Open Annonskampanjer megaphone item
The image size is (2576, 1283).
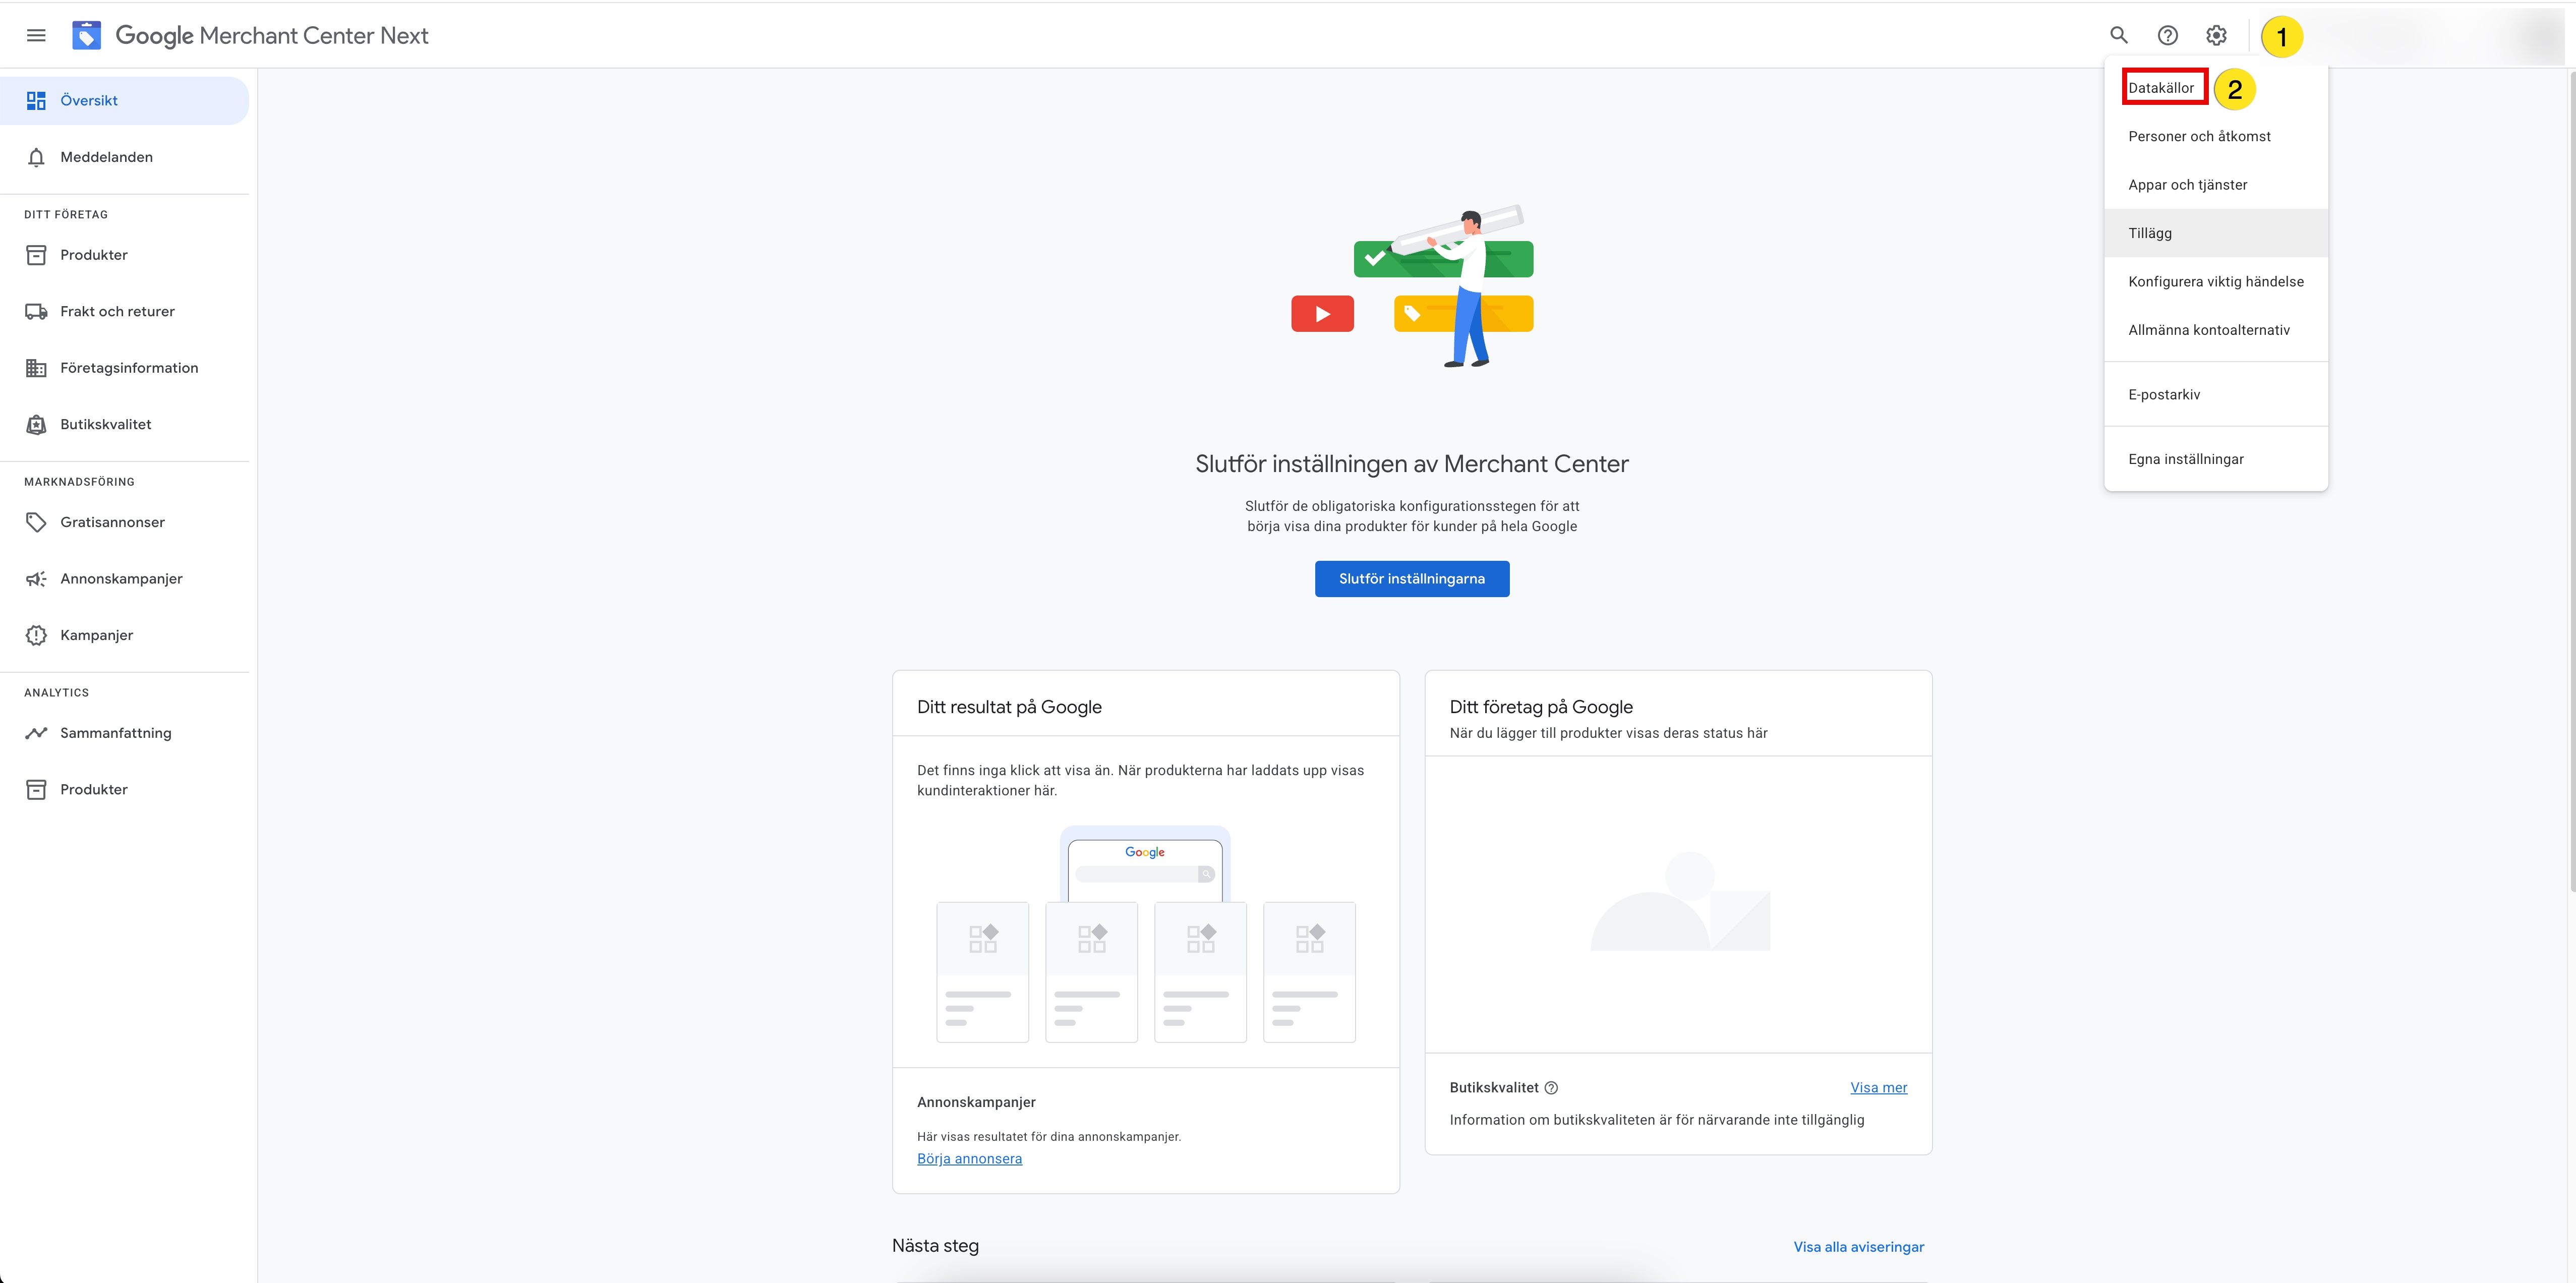121,579
